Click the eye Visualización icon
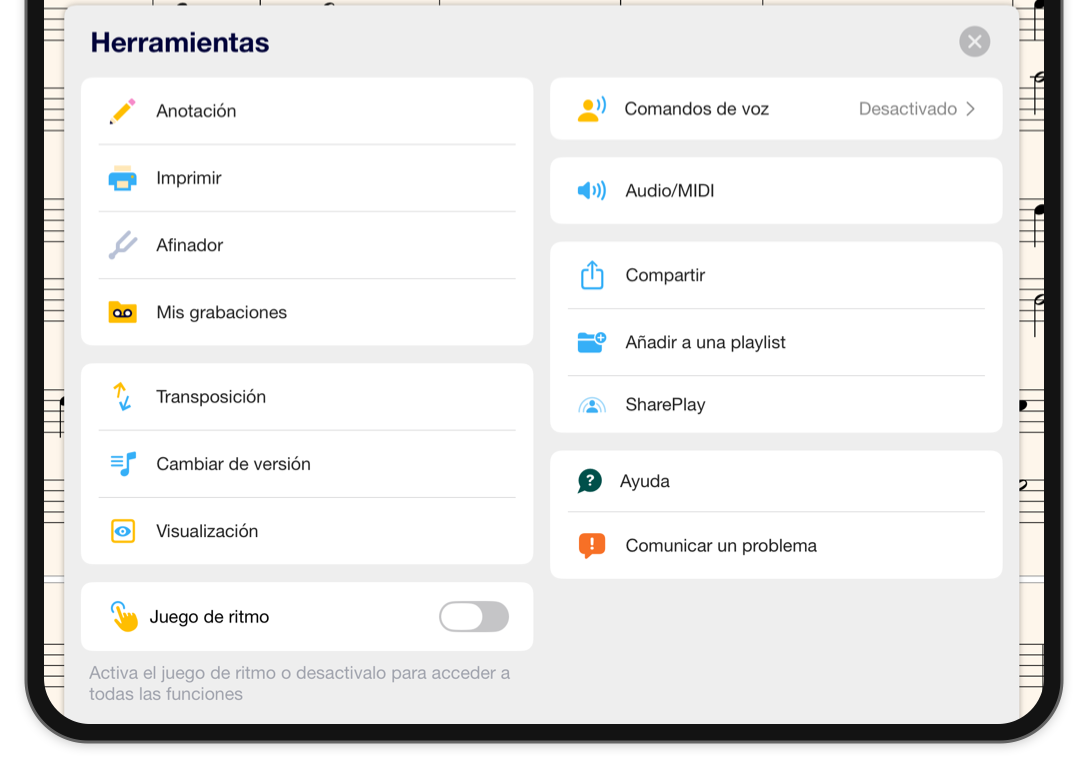 click(x=123, y=531)
